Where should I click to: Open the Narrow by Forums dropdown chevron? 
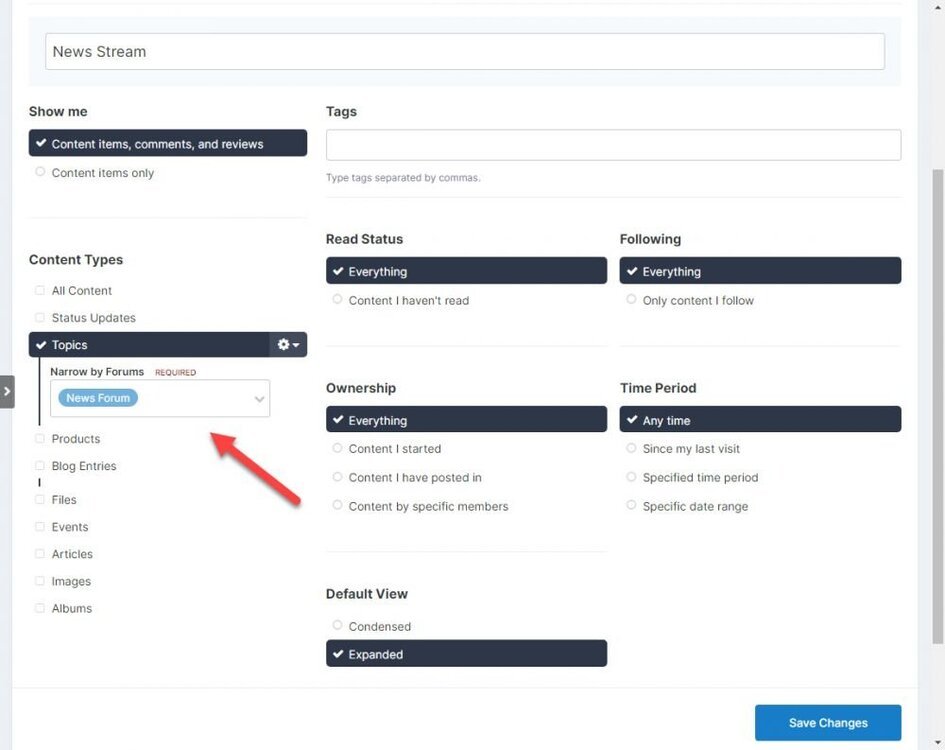[259, 399]
